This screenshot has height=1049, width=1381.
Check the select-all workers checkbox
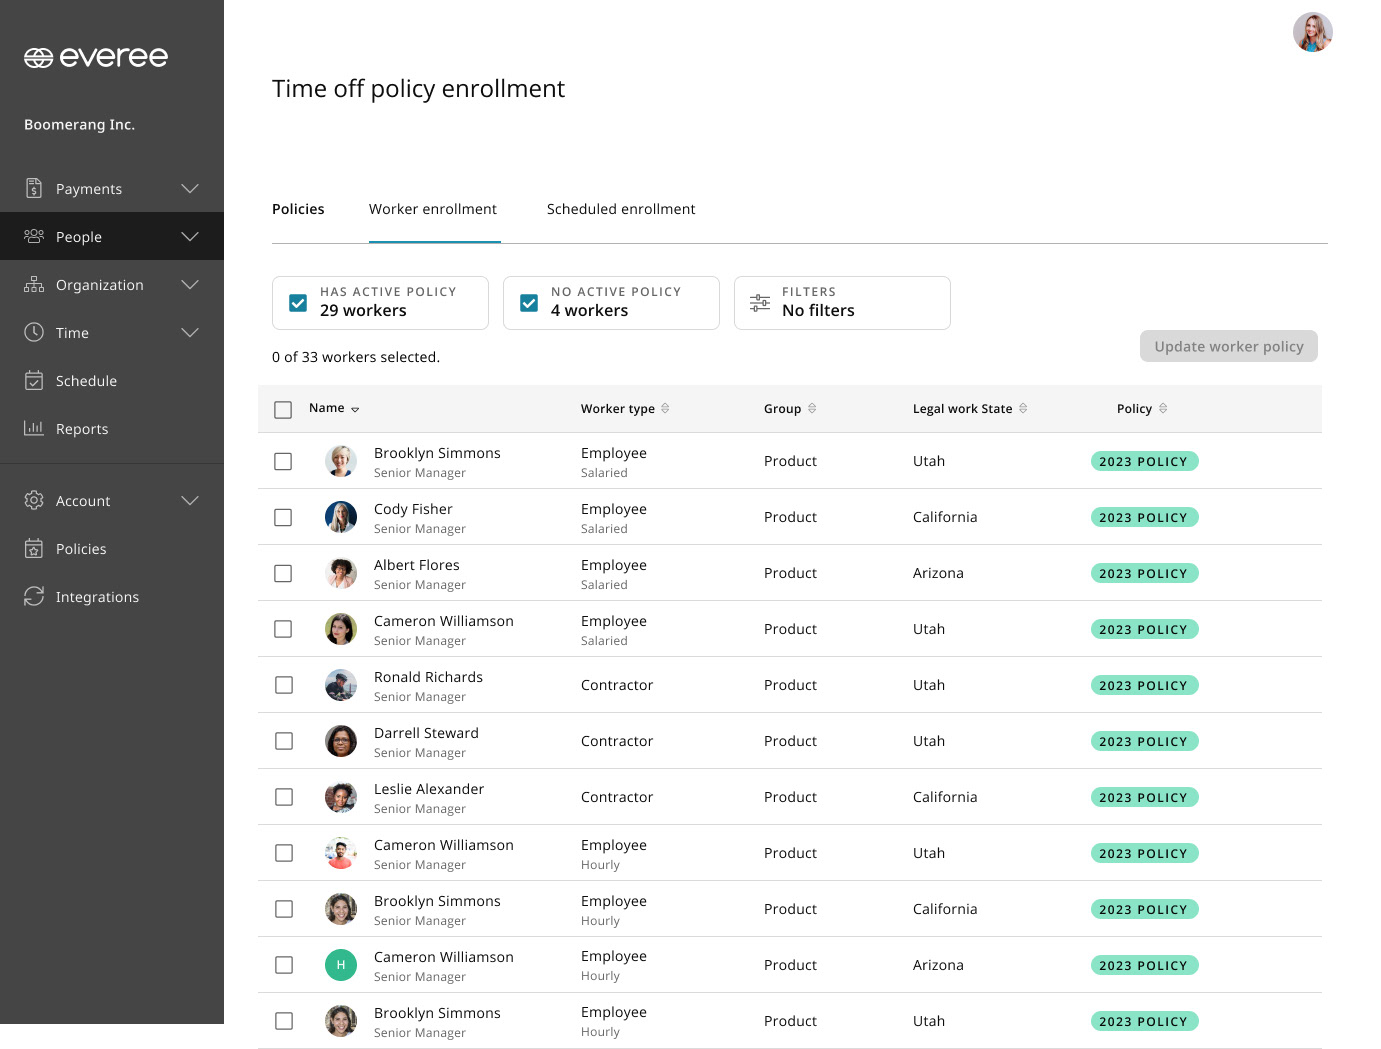[283, 410]
